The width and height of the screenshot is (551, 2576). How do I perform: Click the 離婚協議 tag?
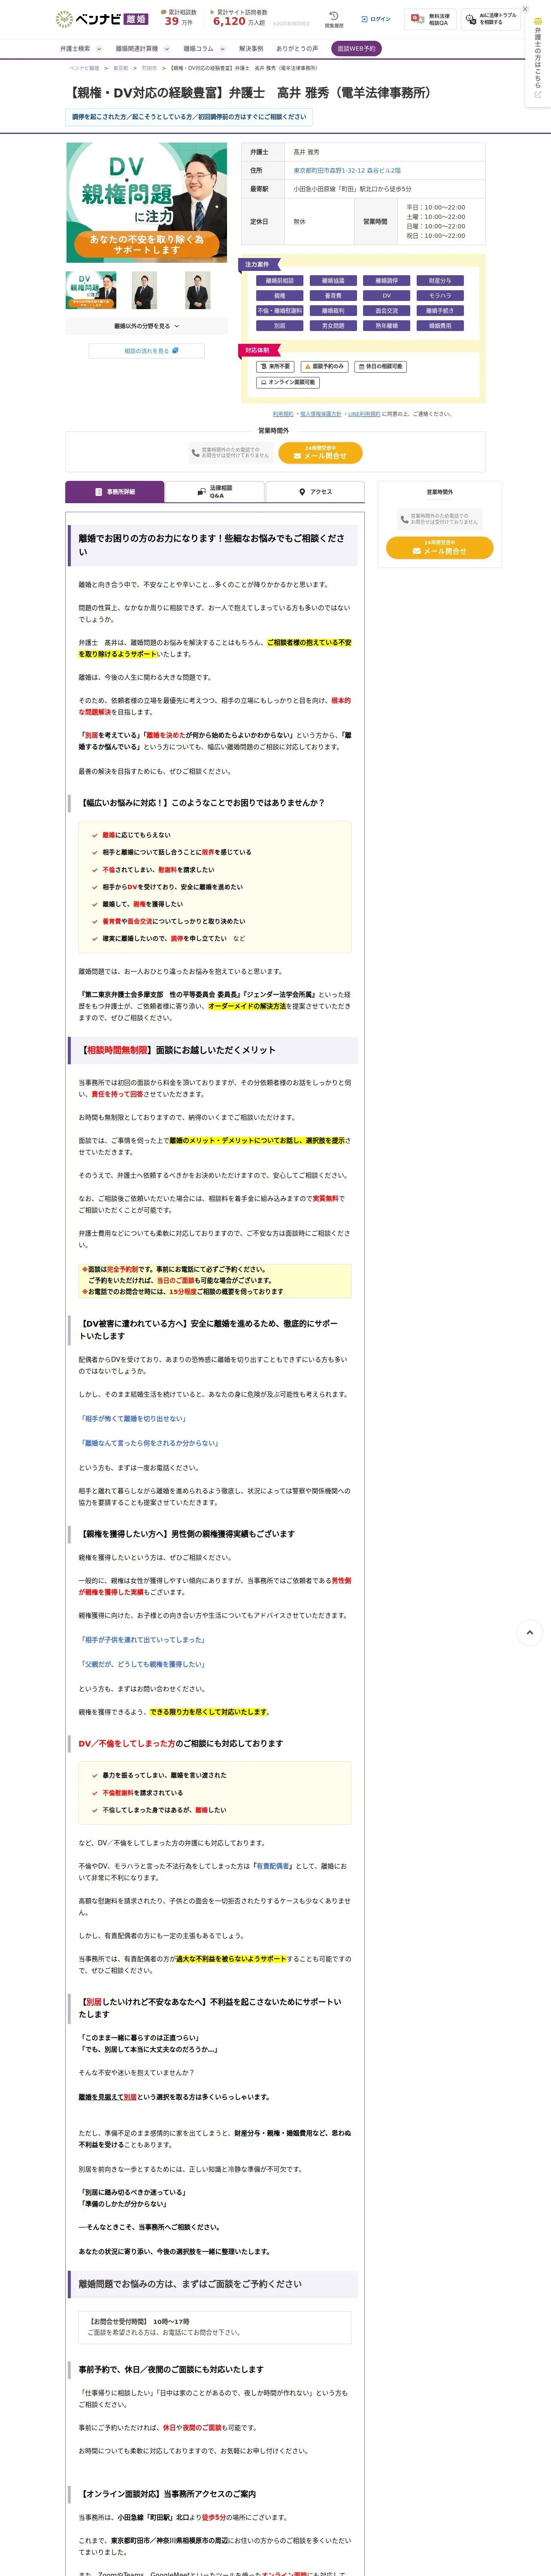(333, 281)
